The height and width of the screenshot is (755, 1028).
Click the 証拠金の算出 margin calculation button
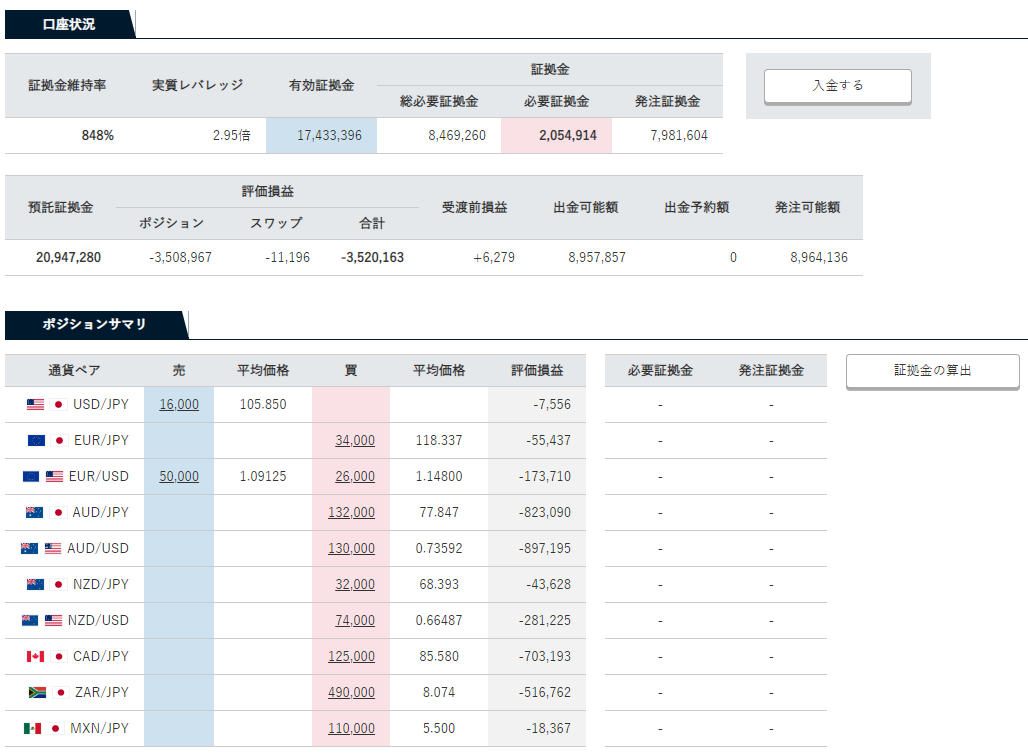point(932,371)
